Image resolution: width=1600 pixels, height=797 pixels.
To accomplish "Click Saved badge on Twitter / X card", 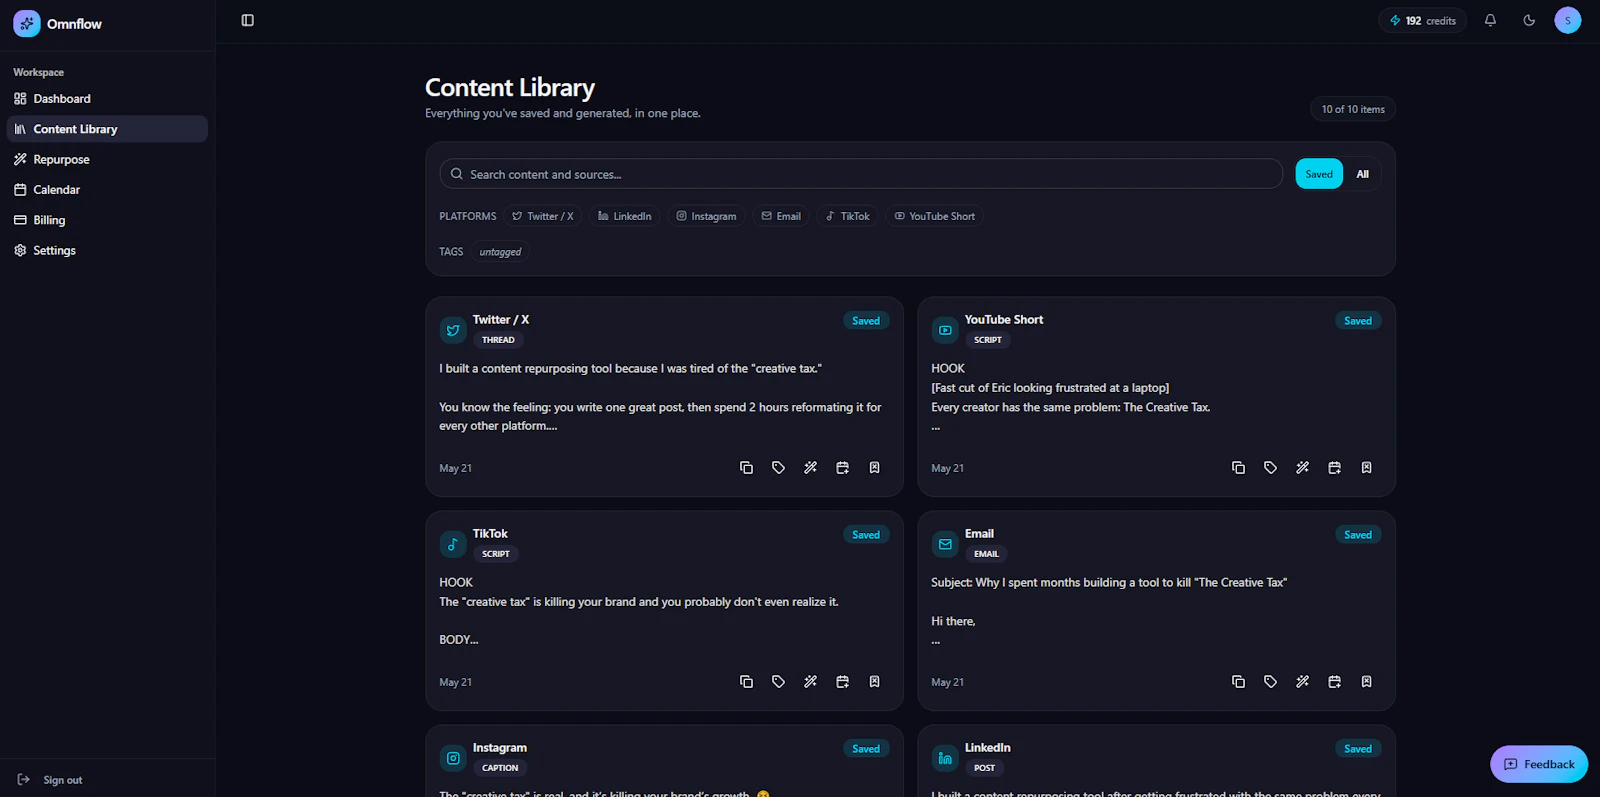I will (x=866, y=321).
